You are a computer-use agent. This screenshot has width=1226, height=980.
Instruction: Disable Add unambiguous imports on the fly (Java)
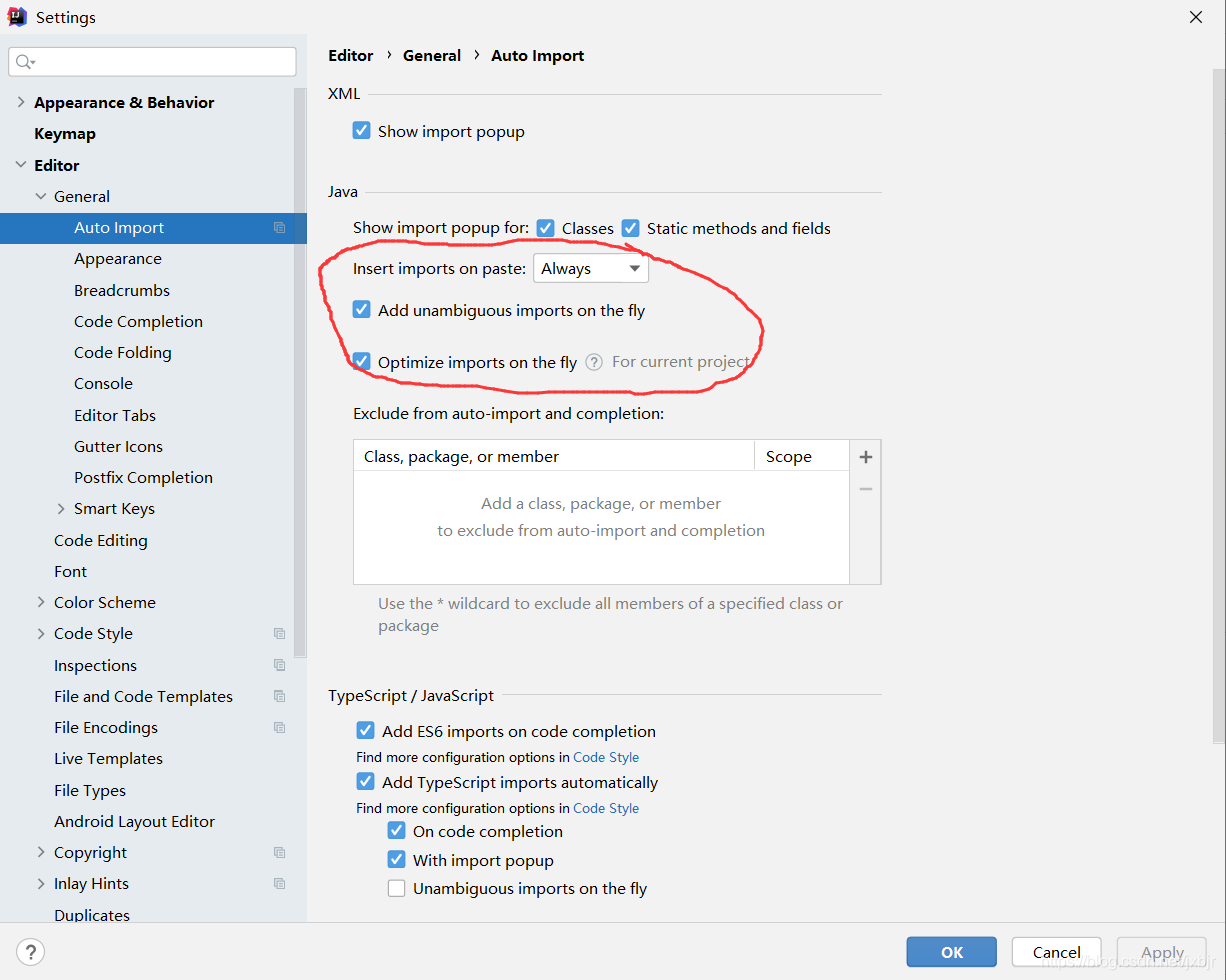[x=362, y=310]
